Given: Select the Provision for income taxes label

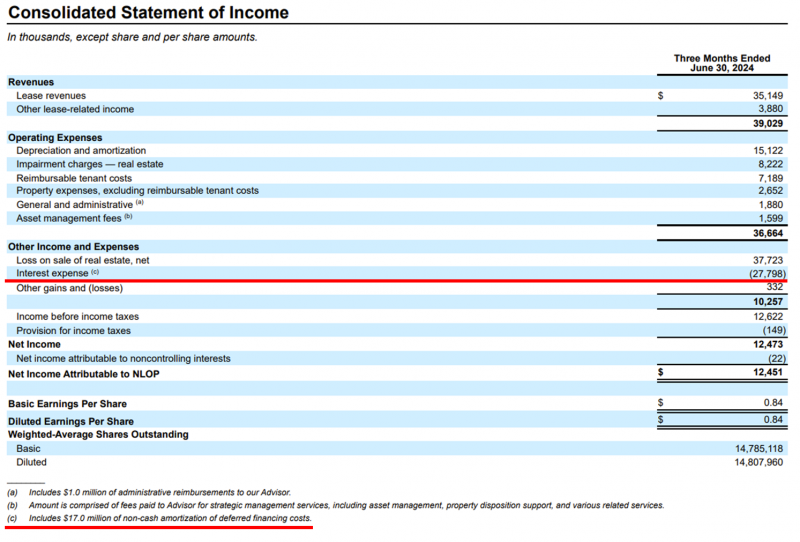Looking at the screenshot, I should [73, 330].
